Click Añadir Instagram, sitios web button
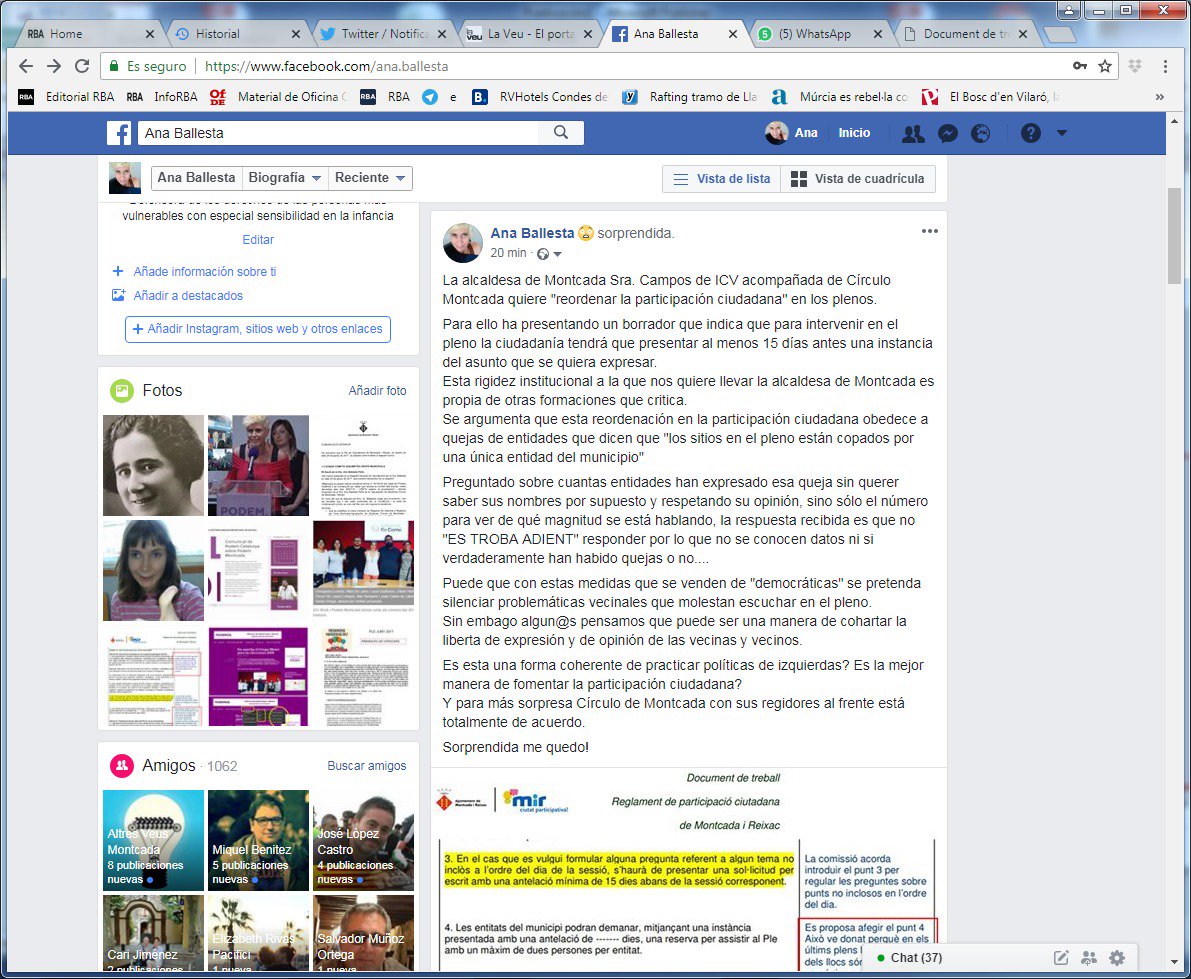 coord(257,330)
